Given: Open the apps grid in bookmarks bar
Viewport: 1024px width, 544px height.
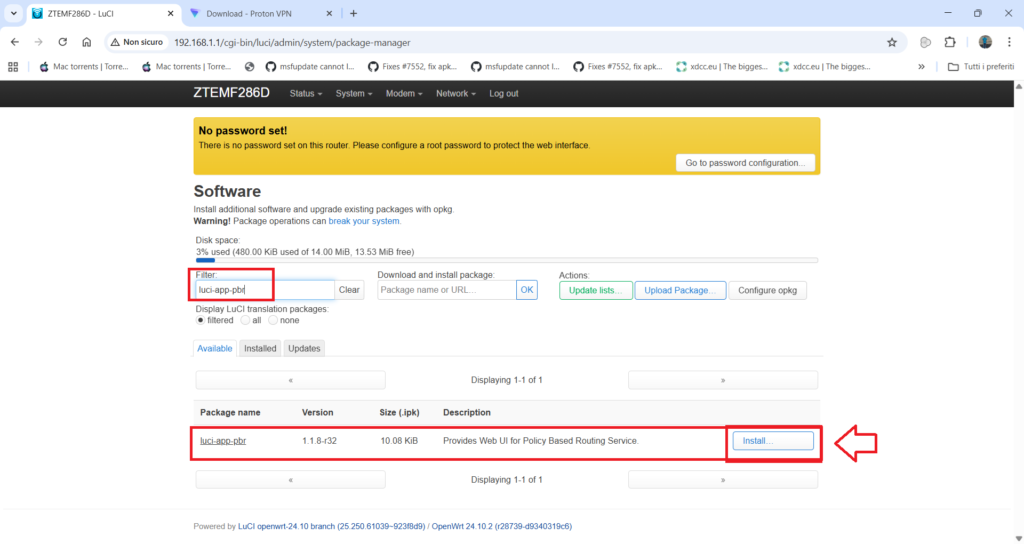Looking at the screenshot, I should click(13, 67).
